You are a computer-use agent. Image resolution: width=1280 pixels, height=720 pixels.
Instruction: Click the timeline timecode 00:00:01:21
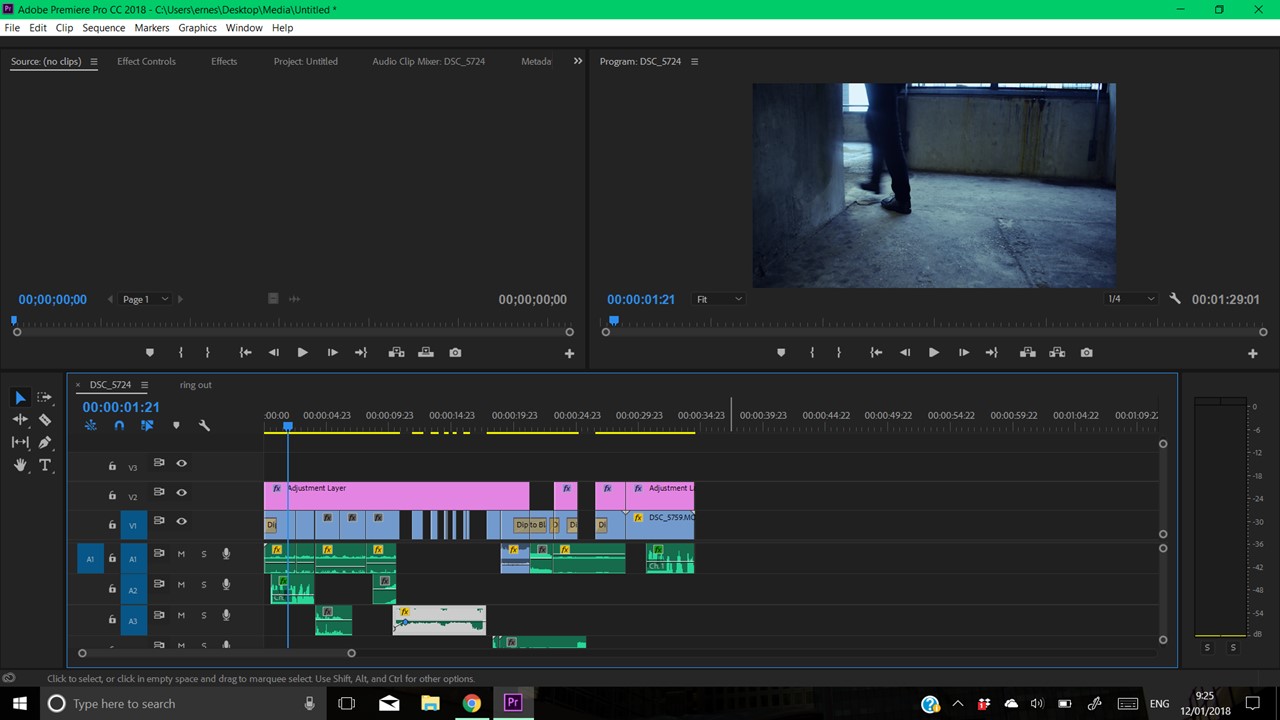point(121,407)
